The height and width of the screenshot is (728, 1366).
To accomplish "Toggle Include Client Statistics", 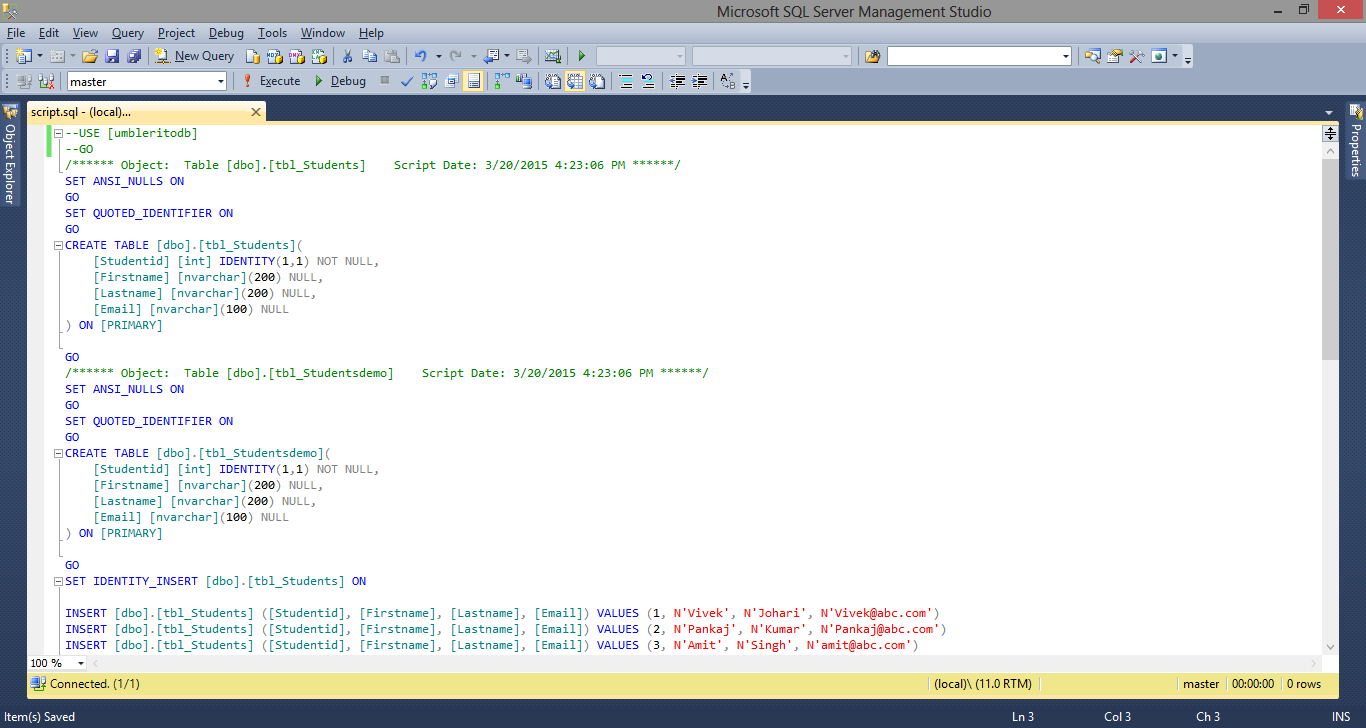I will coord(523,81).
